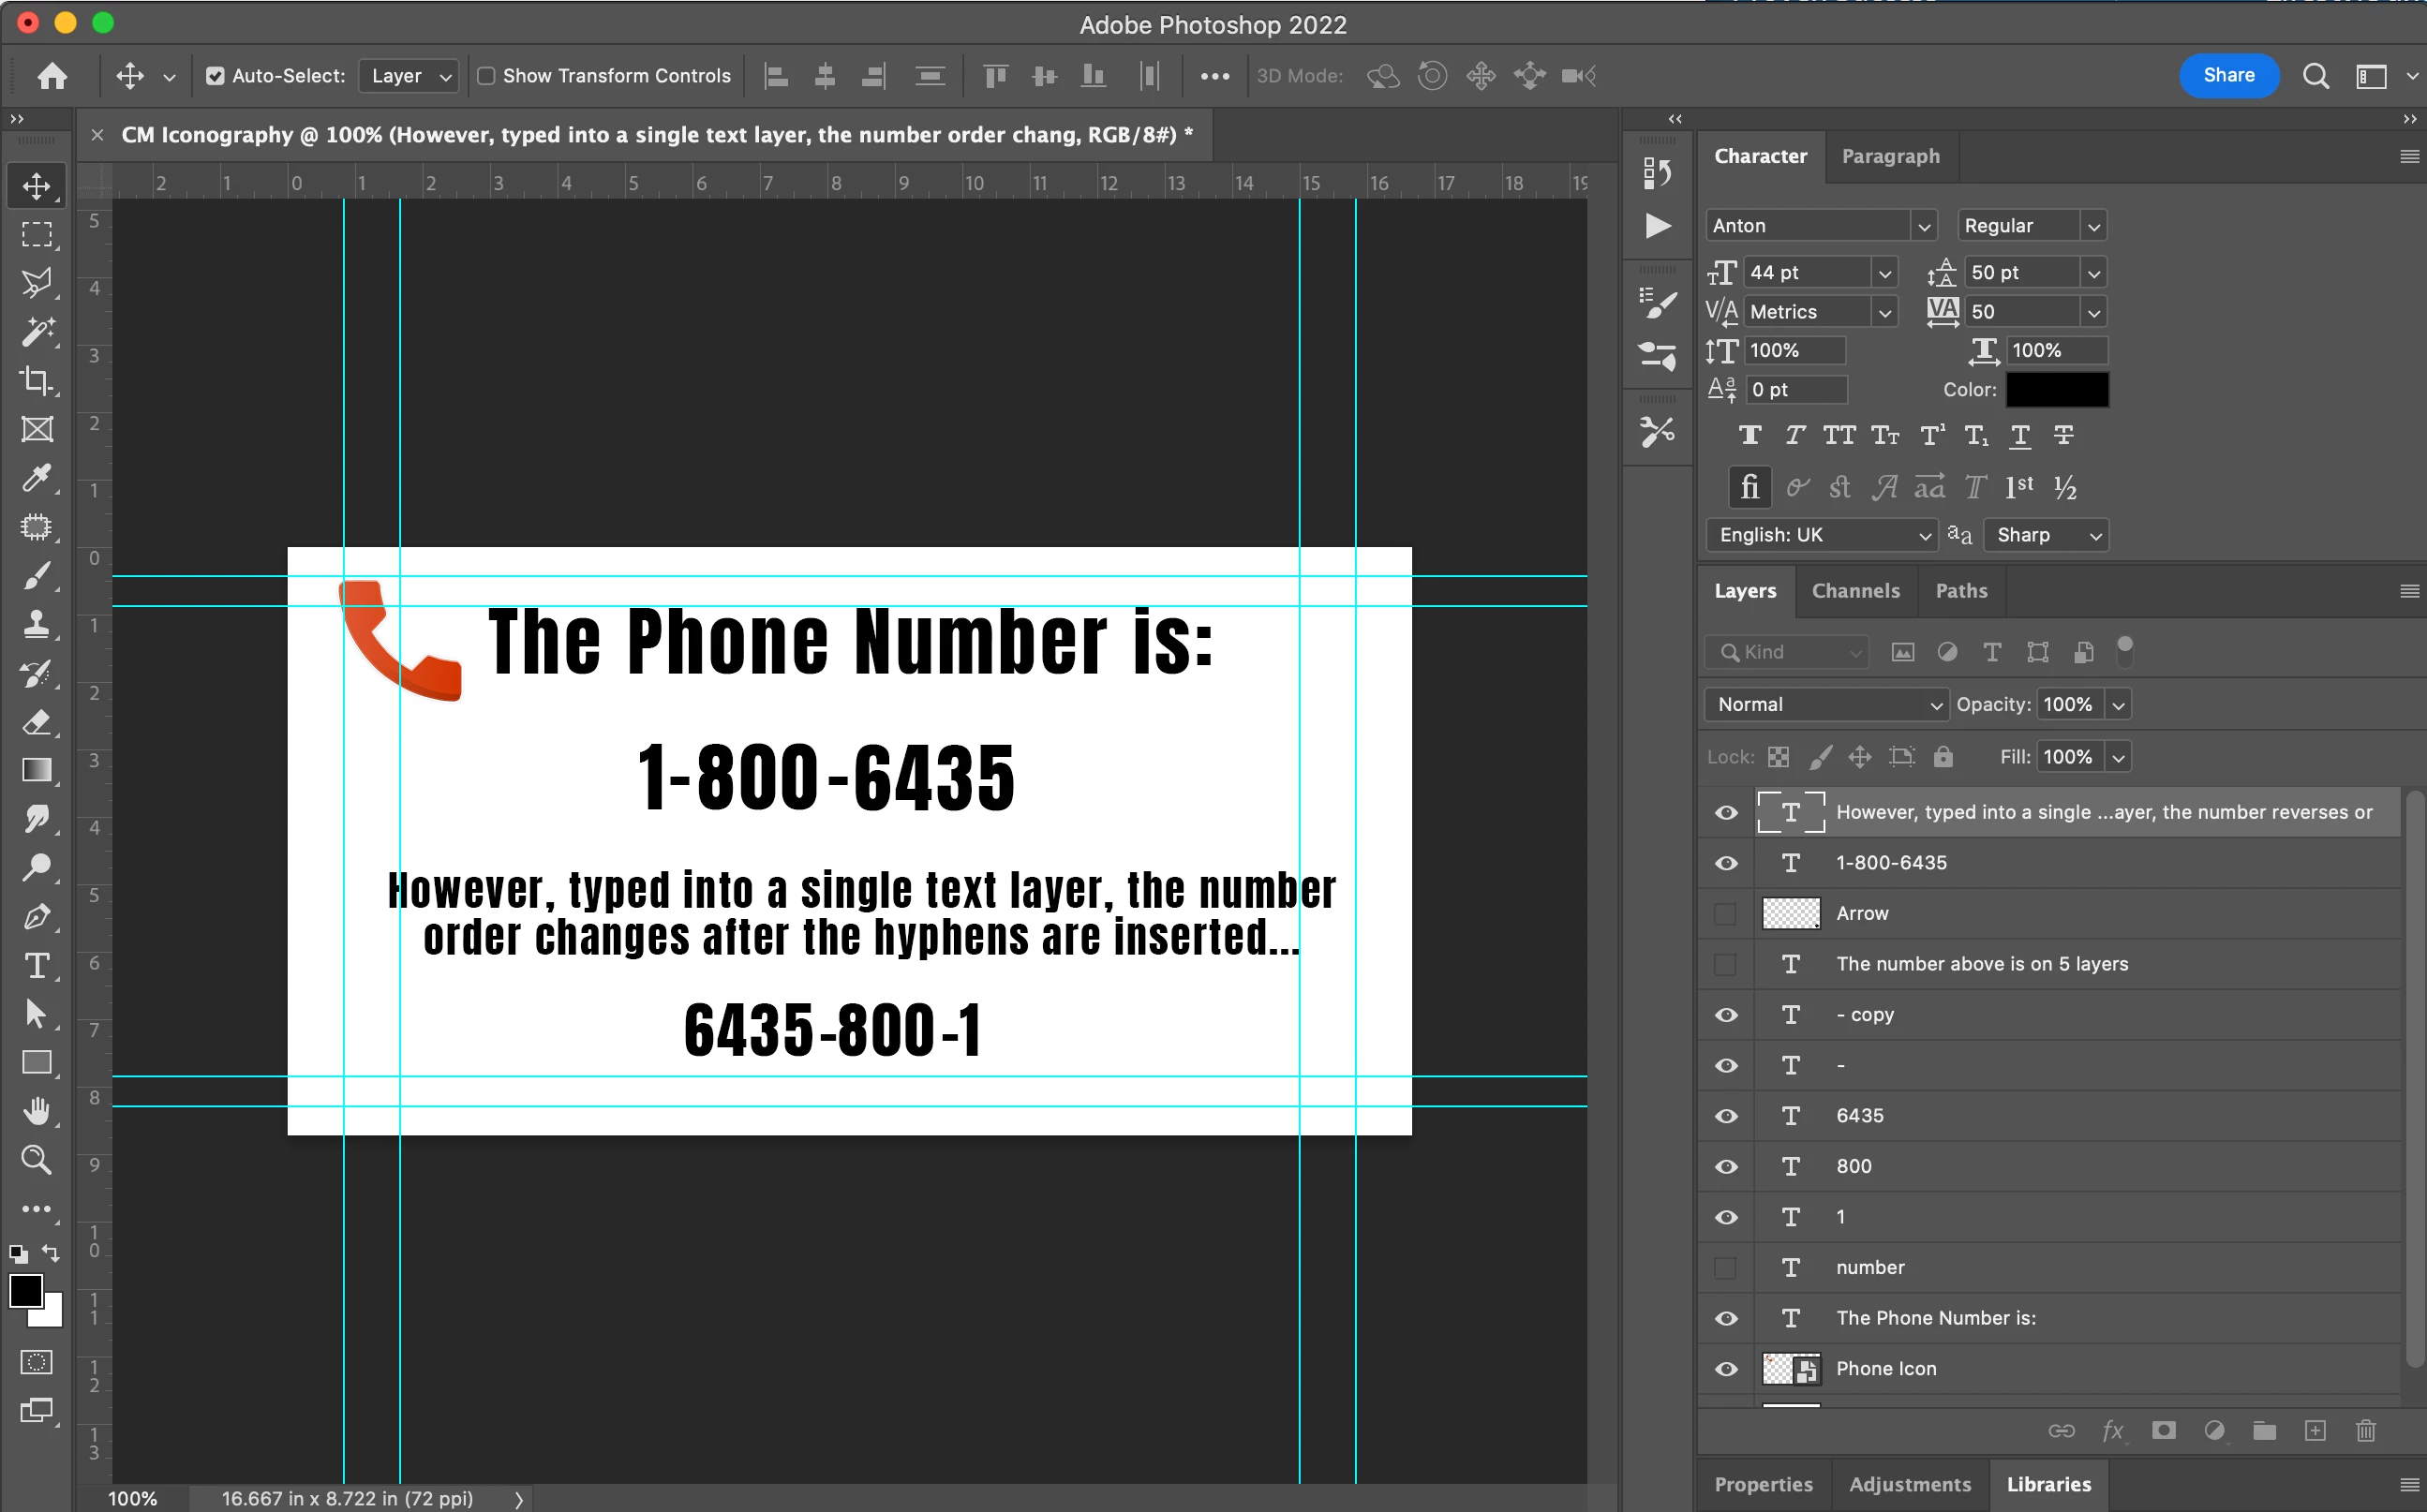
Task: Select the Crop tool
Action: click(x=36, y=381)
